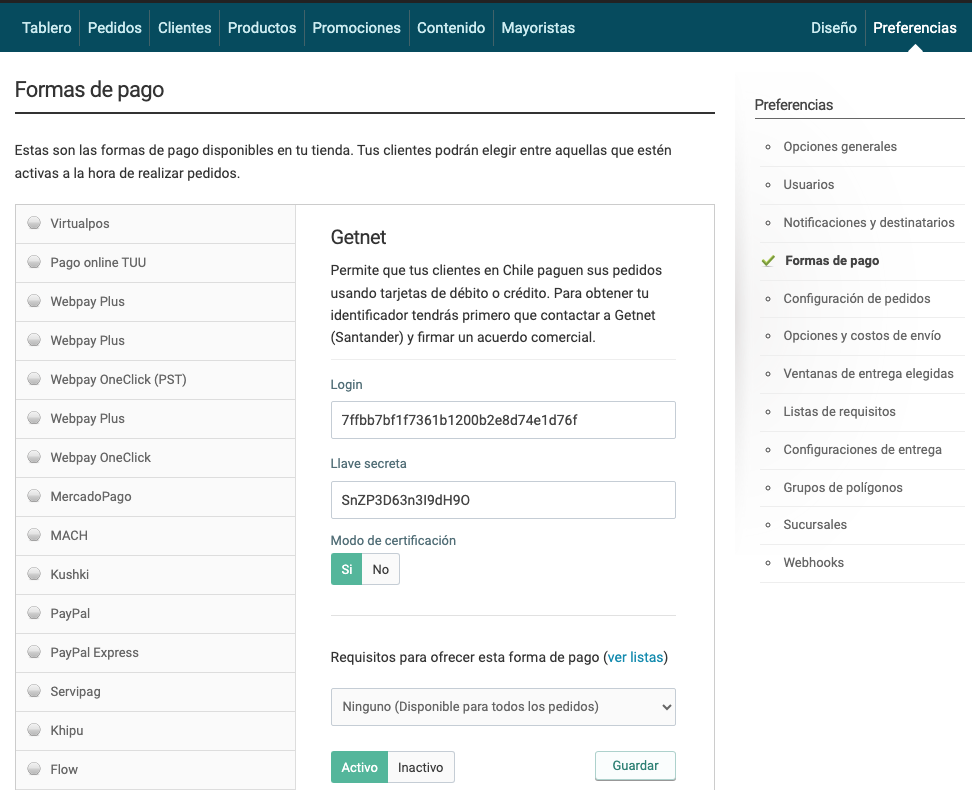Open Notificaciones y destinatarios

tap(868, 223)
